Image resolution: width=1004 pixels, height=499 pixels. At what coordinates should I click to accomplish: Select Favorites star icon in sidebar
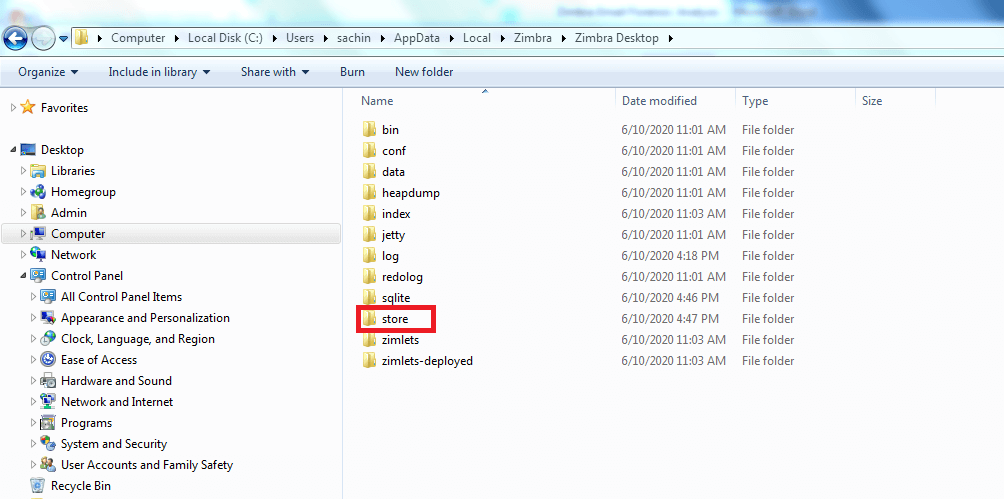click(28, 108)
